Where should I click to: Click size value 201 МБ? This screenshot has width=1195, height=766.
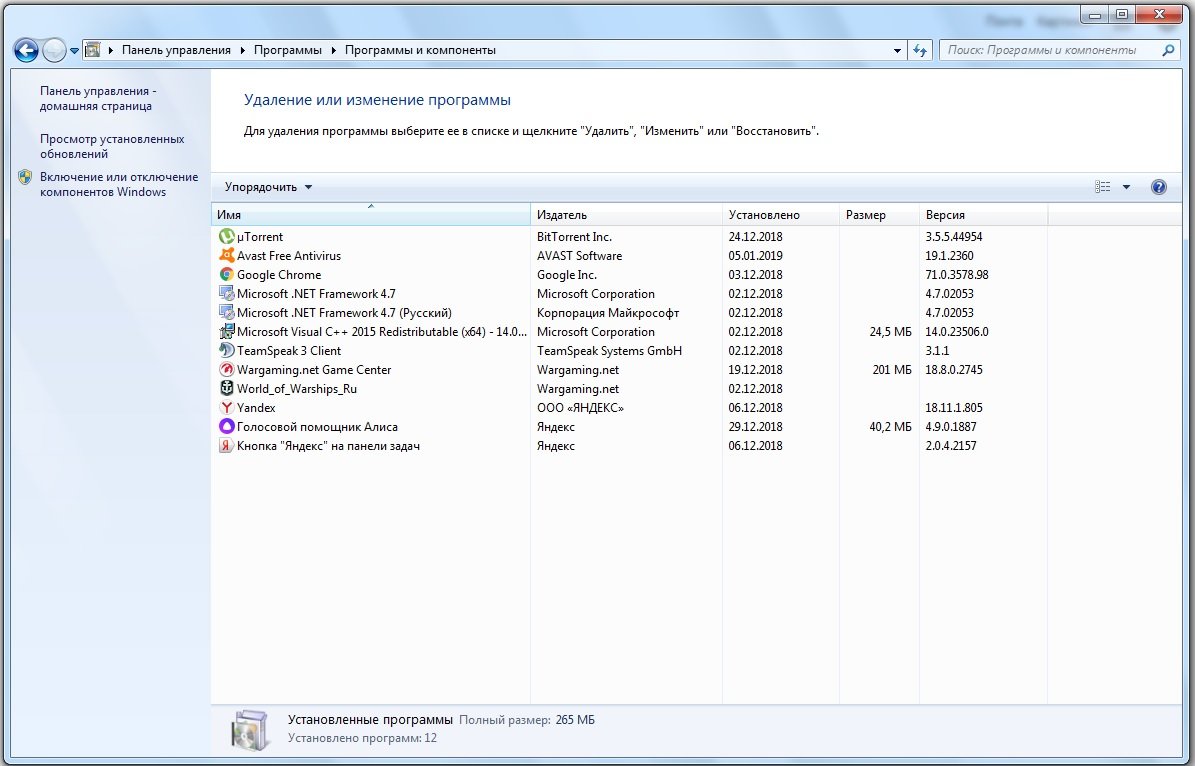pyautogui.click(x=892, y=370)
